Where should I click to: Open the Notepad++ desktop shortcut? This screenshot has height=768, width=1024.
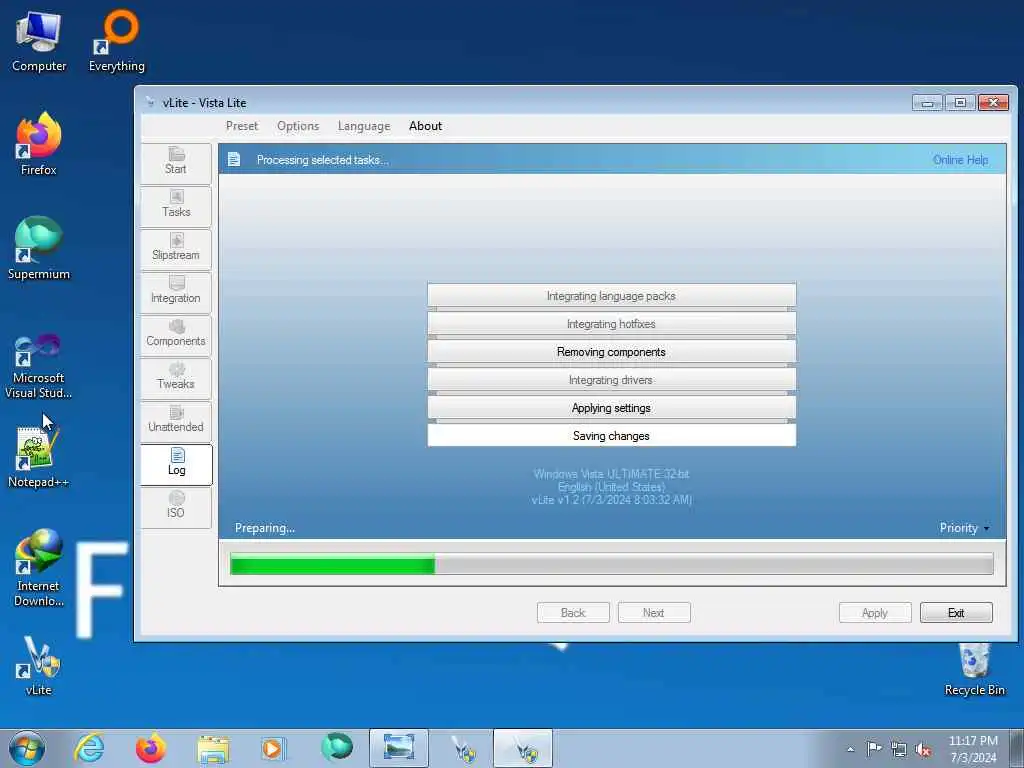tap(39, 456)
